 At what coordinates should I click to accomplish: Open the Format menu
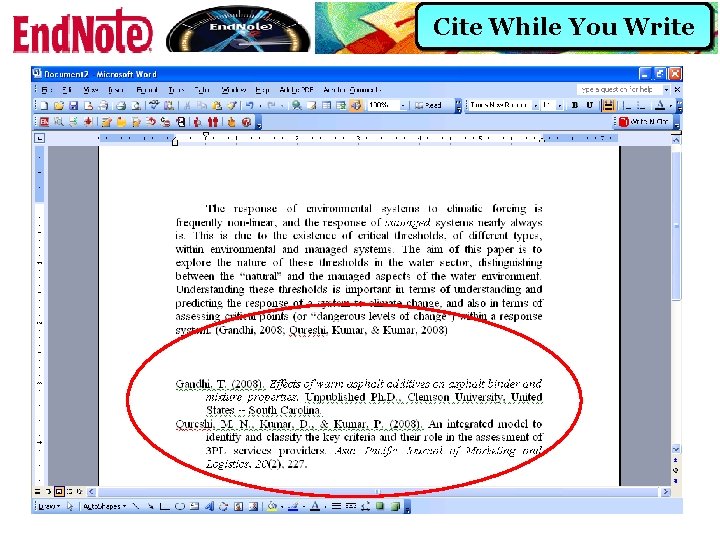[x=147, y=90]
